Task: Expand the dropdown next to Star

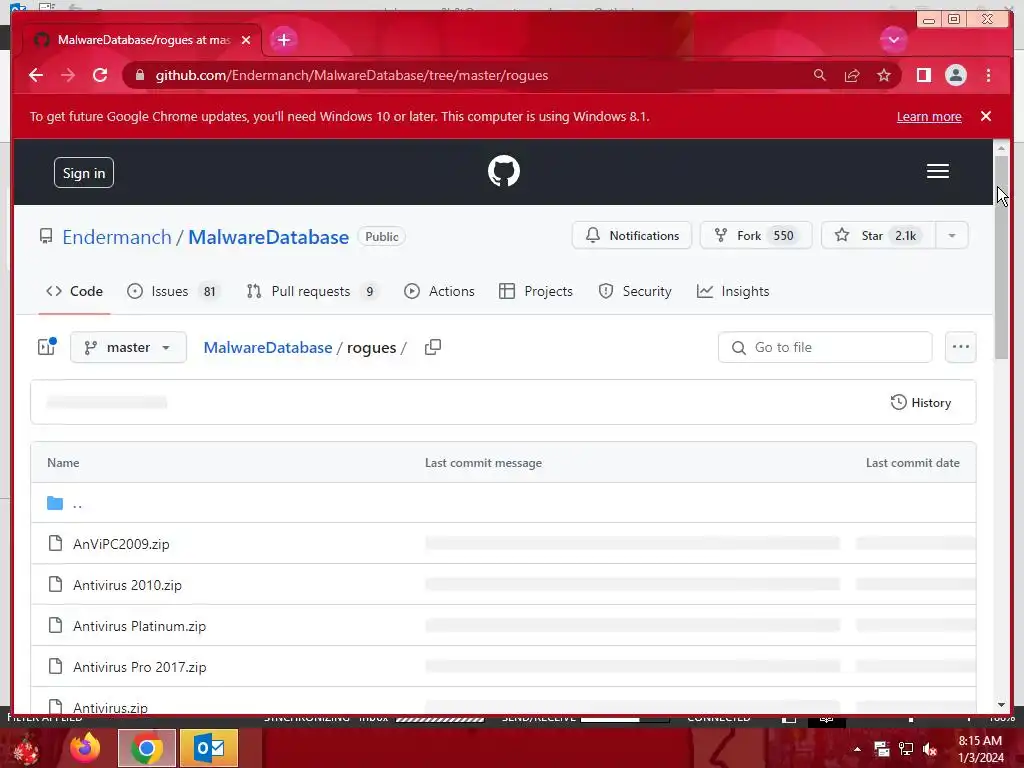Action: pos(952,235)
